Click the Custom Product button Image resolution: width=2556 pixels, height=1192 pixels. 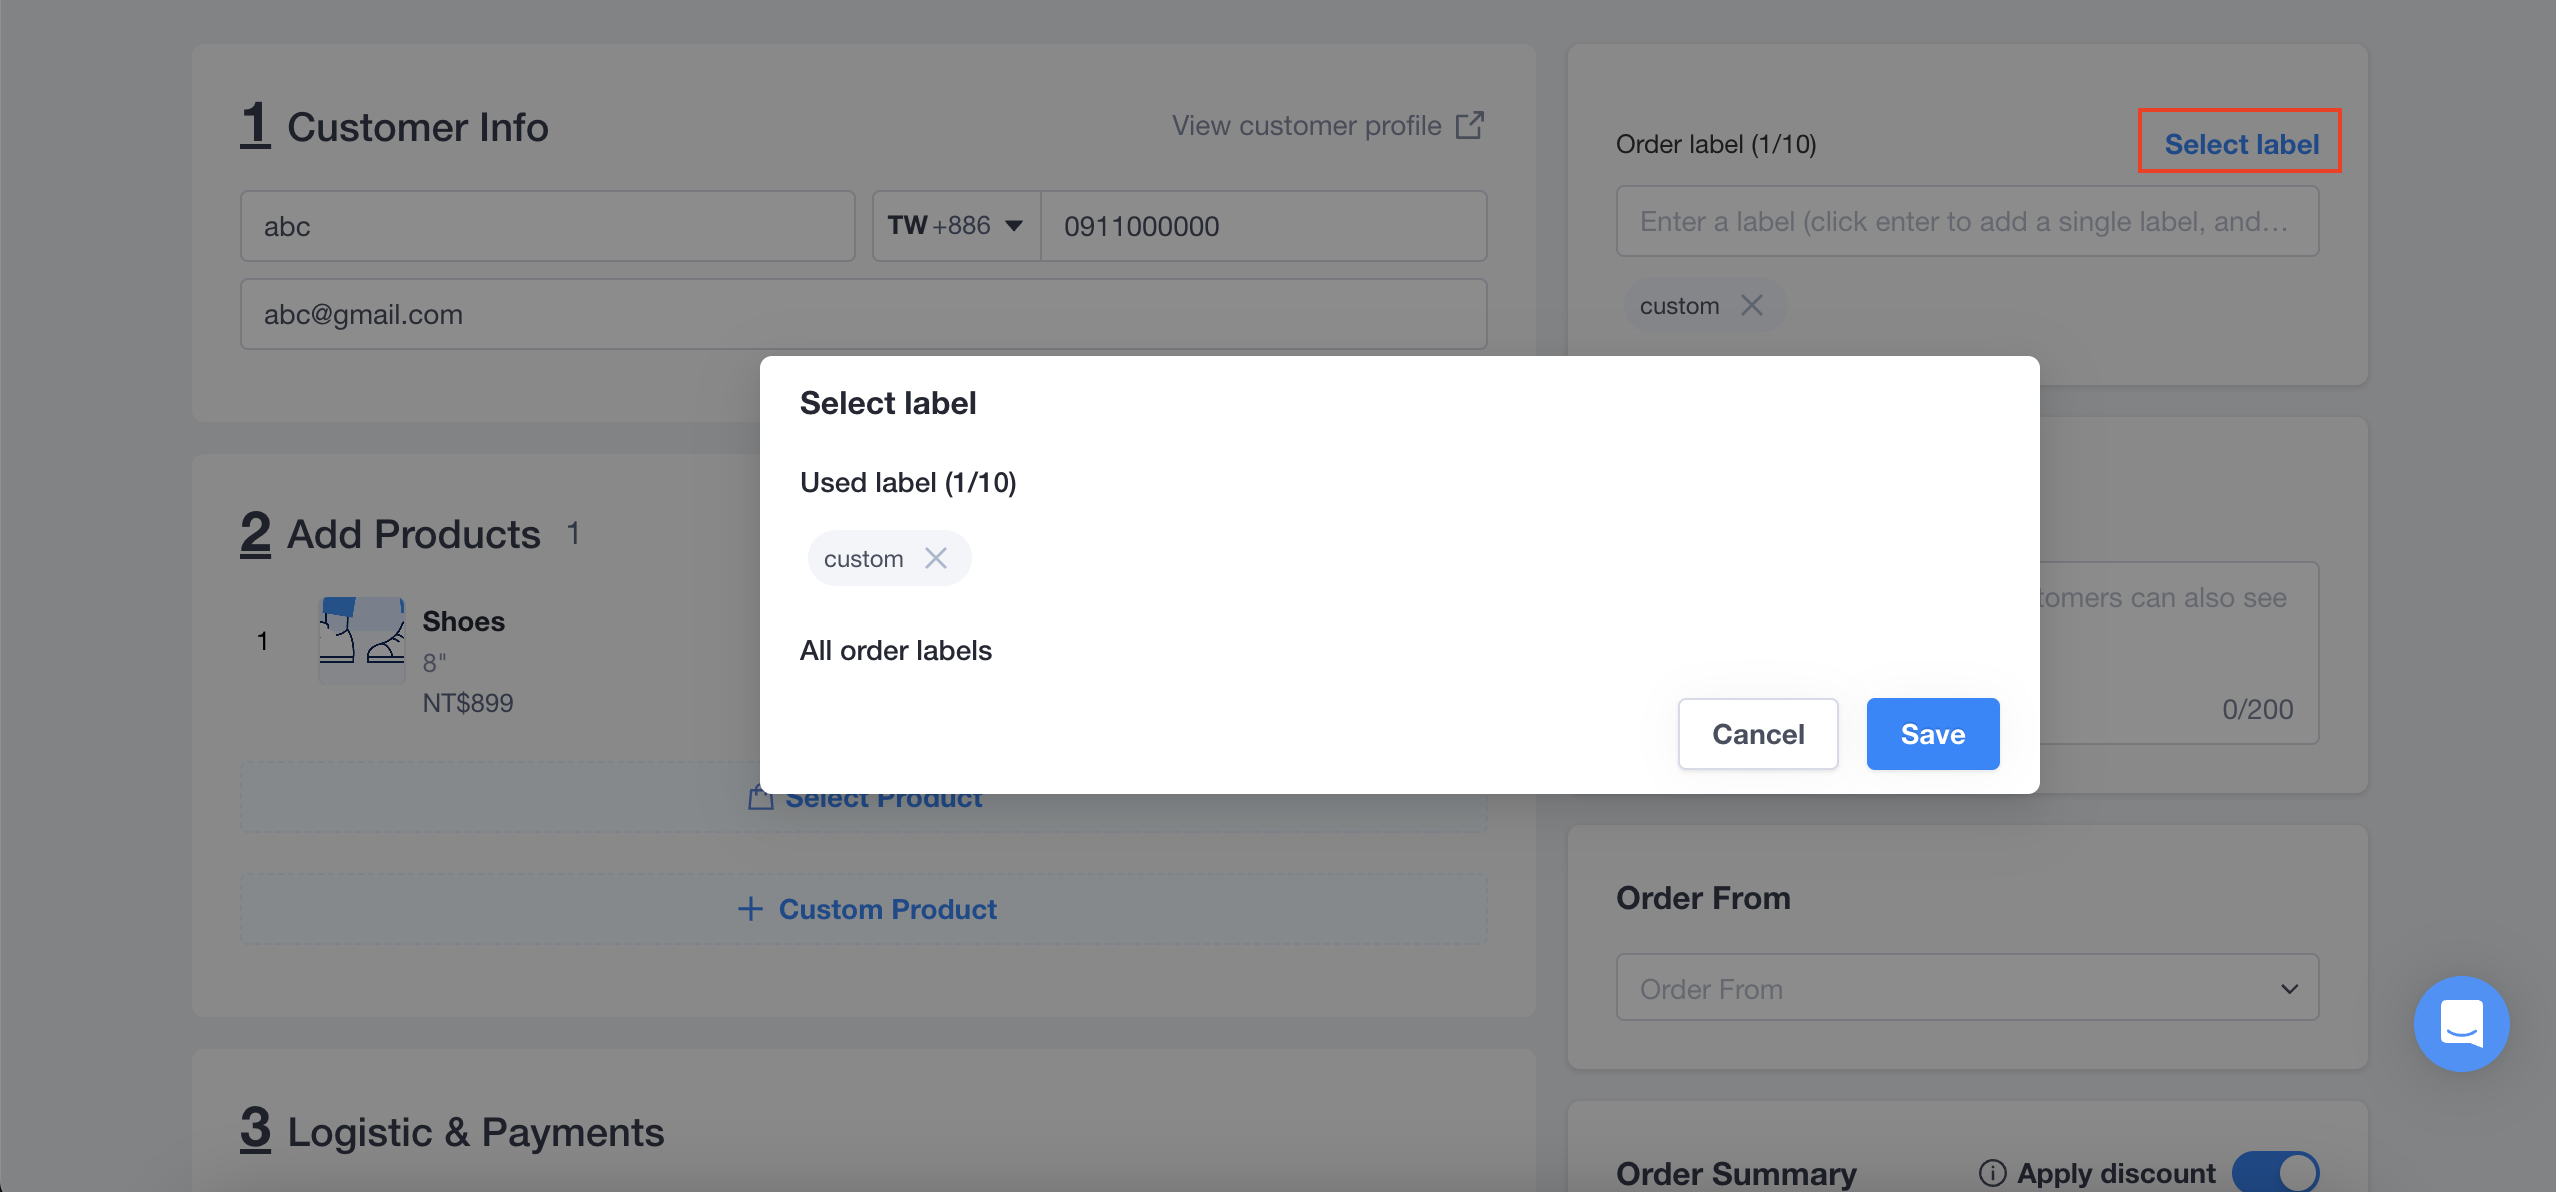pos(864,909)
